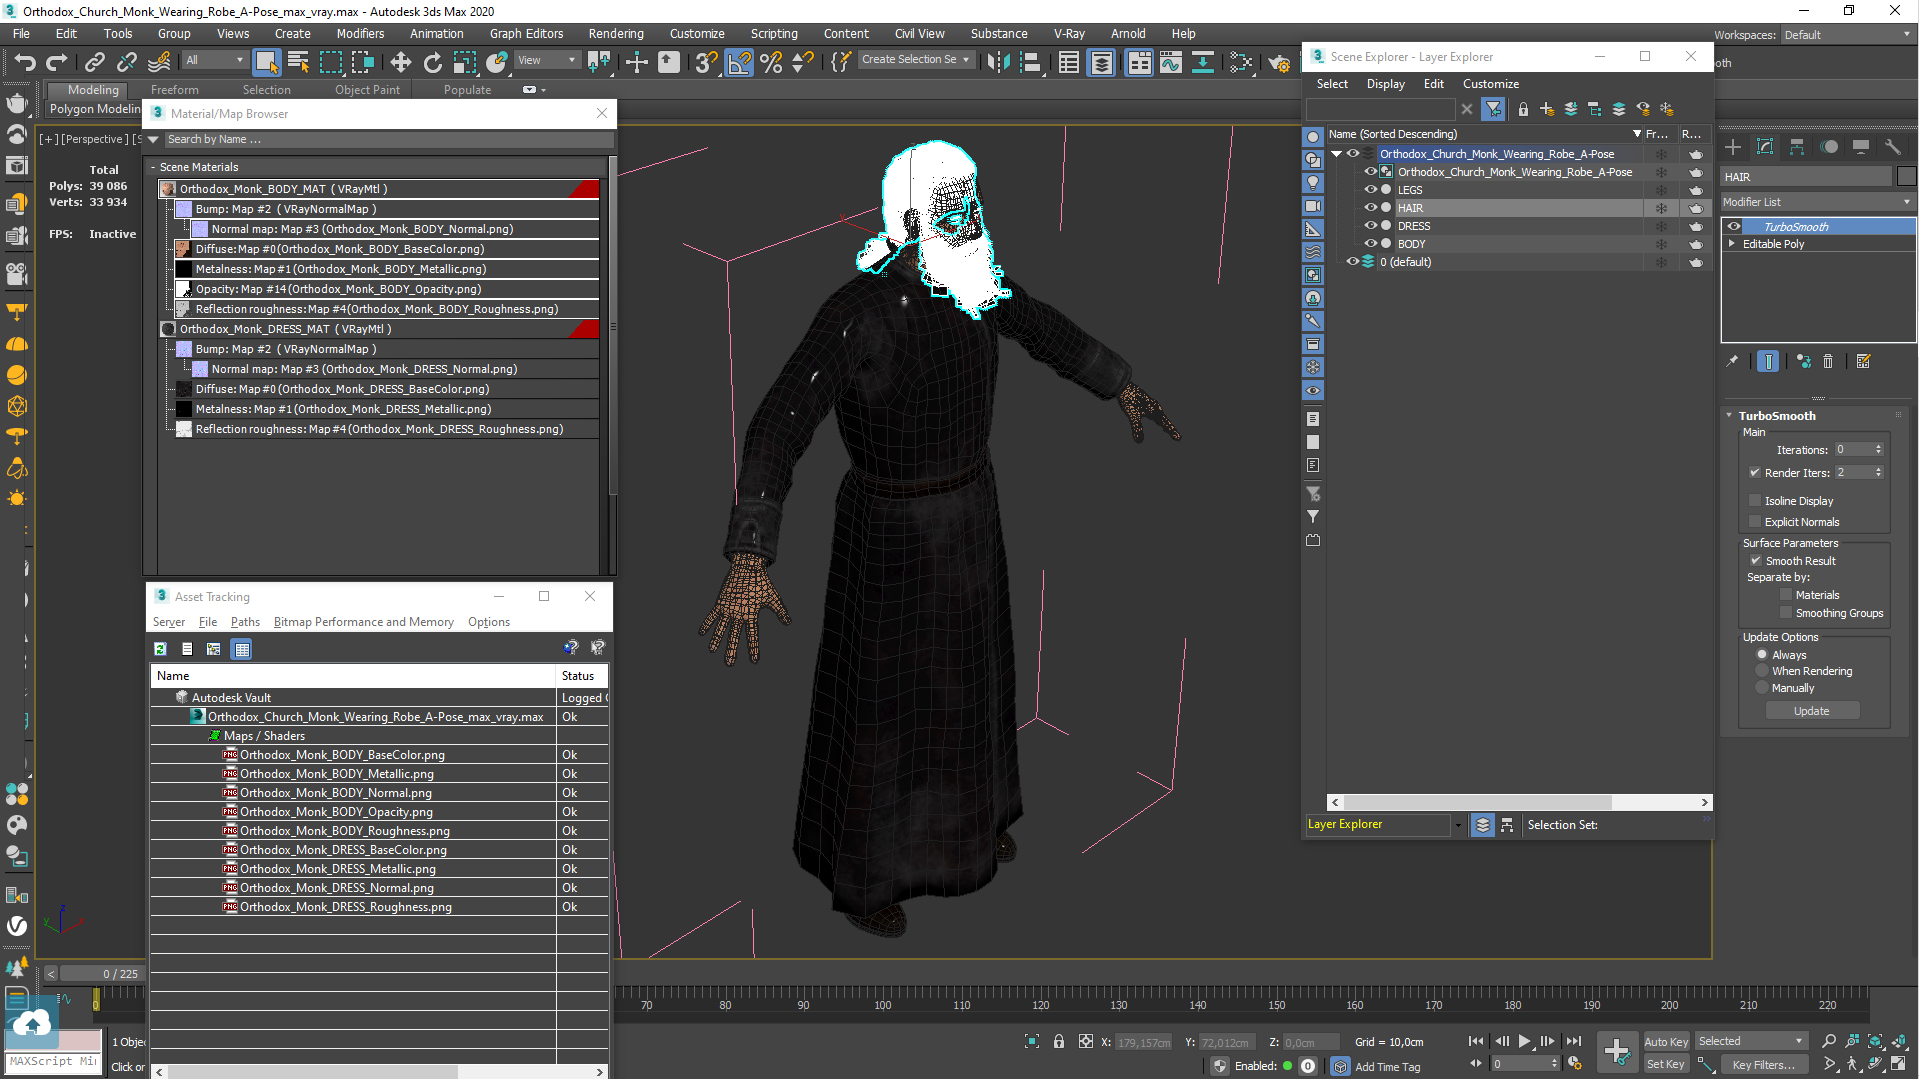This screenshot has height=1080, width=1920.
Task: Choose the Select and Move tool
Action: [400, 63]
